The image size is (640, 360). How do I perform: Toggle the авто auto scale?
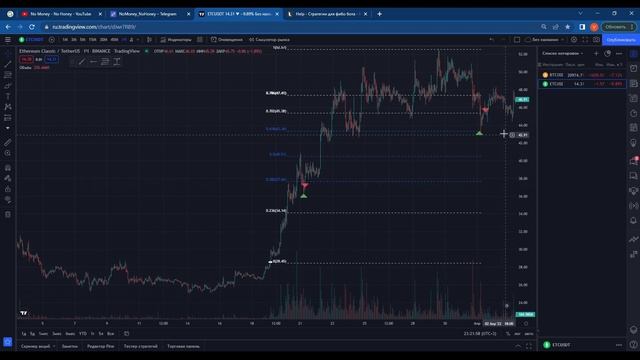[x=529, y=333]
